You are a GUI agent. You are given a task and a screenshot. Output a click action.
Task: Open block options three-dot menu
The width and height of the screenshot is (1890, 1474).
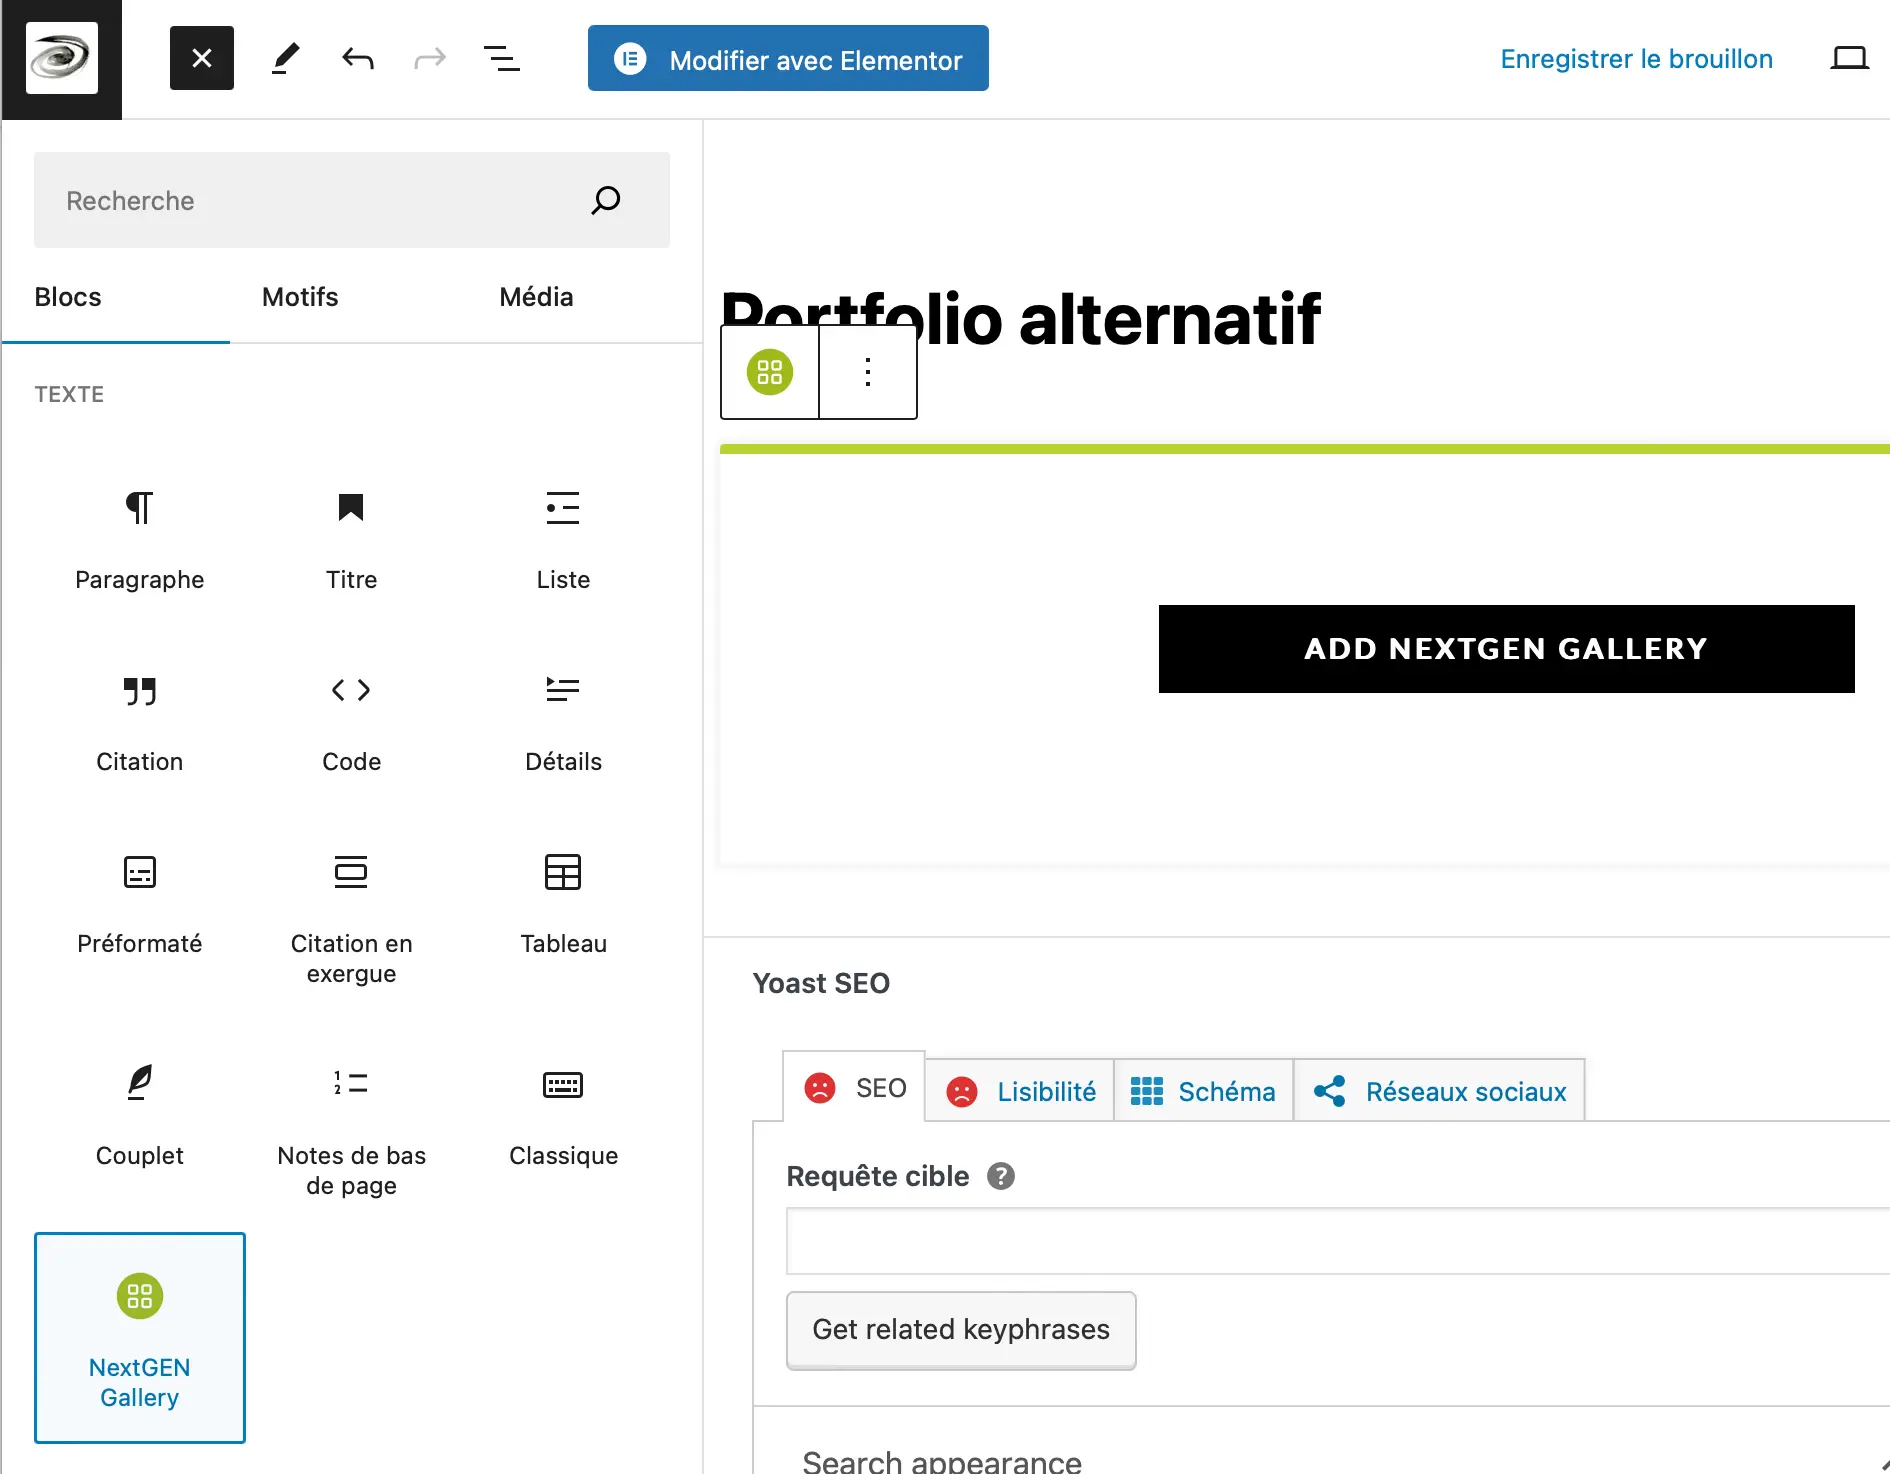(x=867, y=372)
